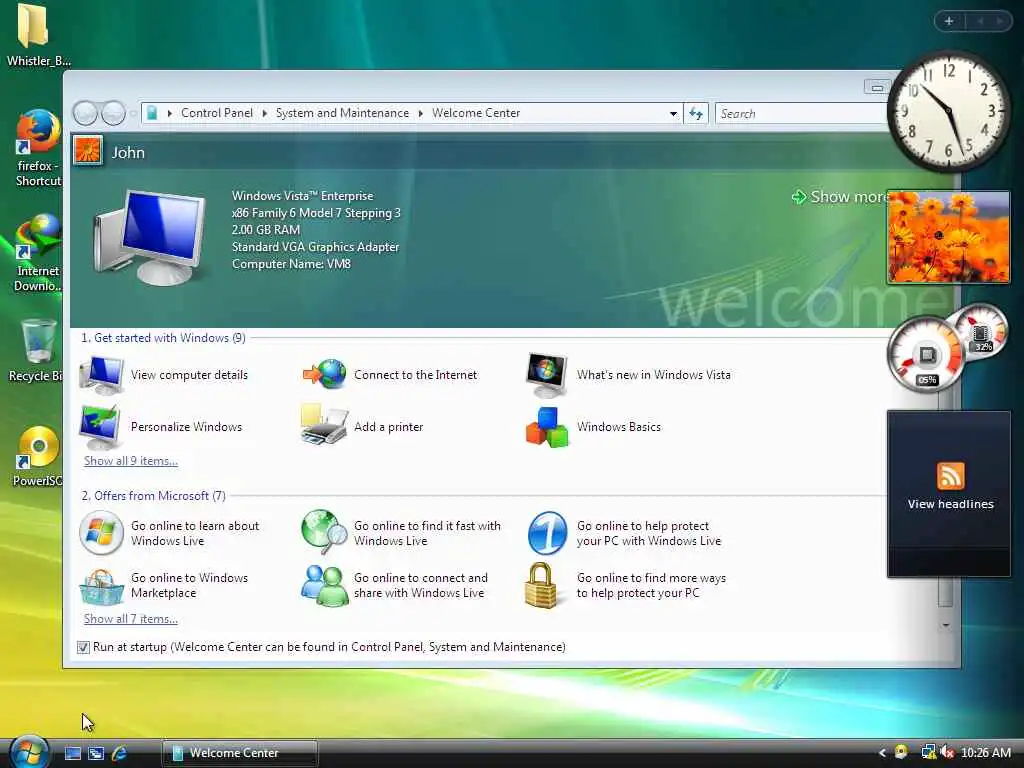Viewport: 1024px width, 768px height.
Task: Select Internet Download desktop shortcut
Action: pyautogui.click(x=37, y=253)
